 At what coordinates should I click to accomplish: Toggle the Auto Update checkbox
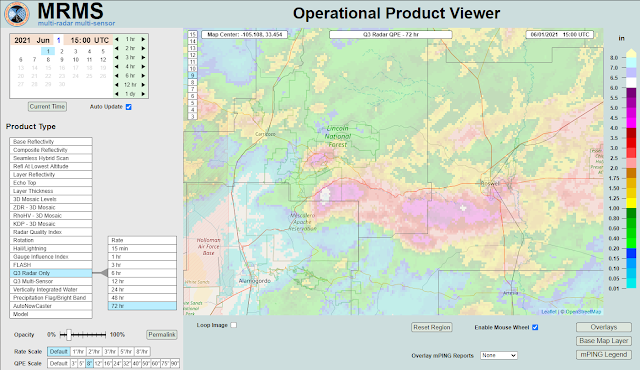[x=129, y=107]
